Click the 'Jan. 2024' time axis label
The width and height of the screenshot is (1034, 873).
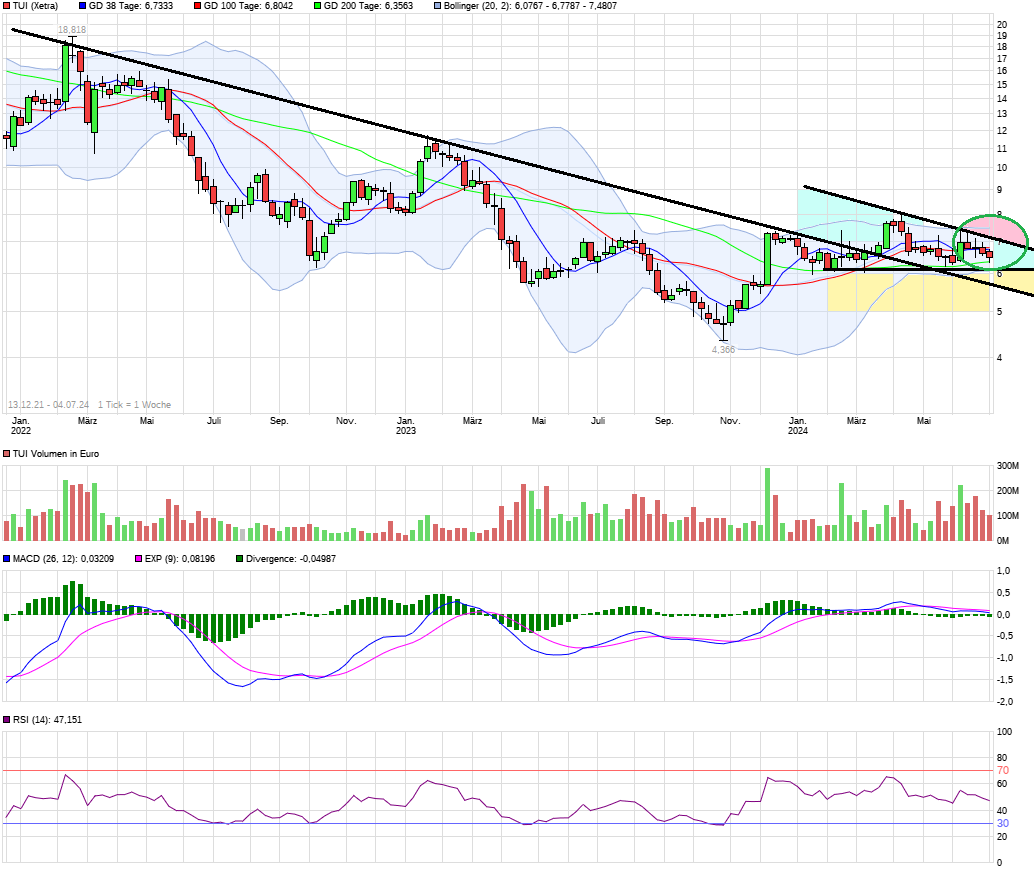[x=798, y=426]
